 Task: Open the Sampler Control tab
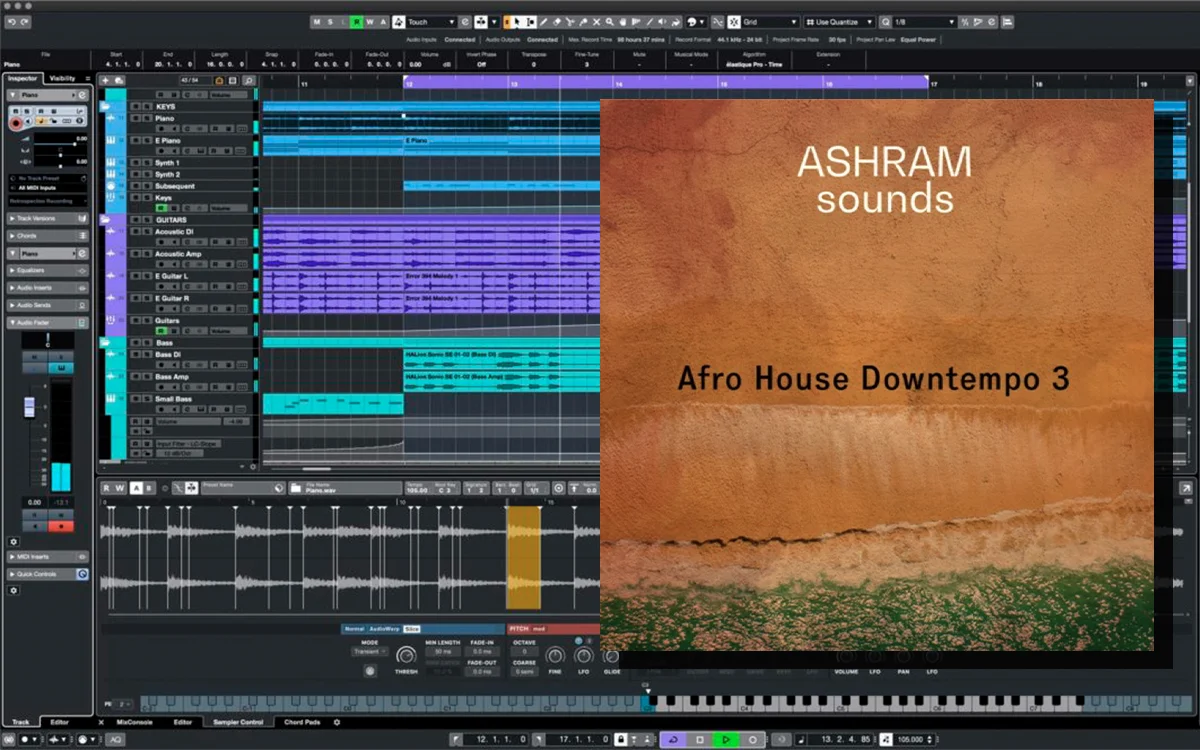click(238, 722)
